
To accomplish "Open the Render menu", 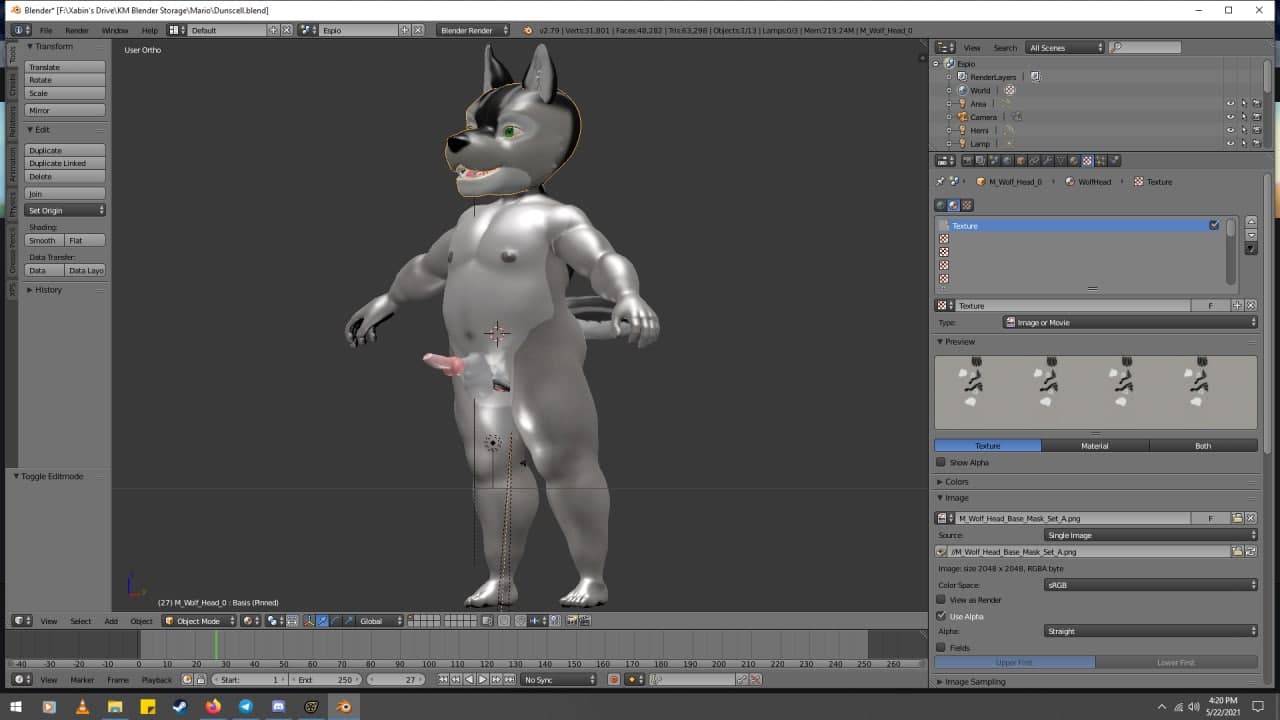I will click(77, 30).
